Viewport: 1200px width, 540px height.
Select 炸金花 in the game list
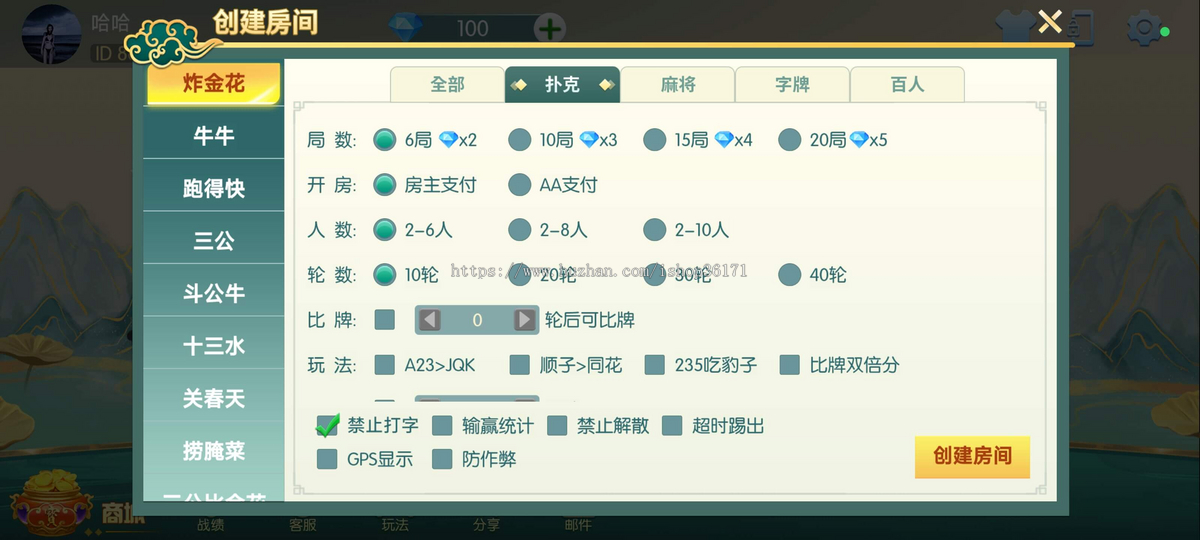click(x=213, y=84)
